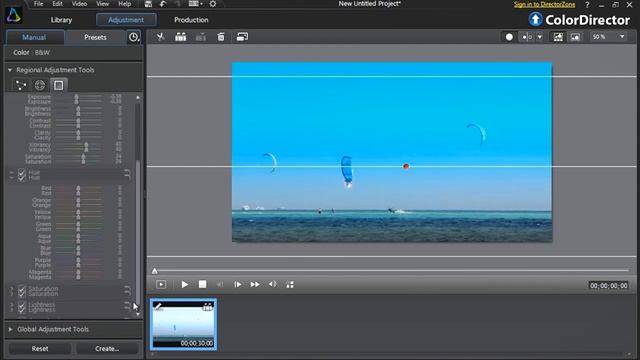
Task: Open the File menu
Action: [x=38, y=4]
